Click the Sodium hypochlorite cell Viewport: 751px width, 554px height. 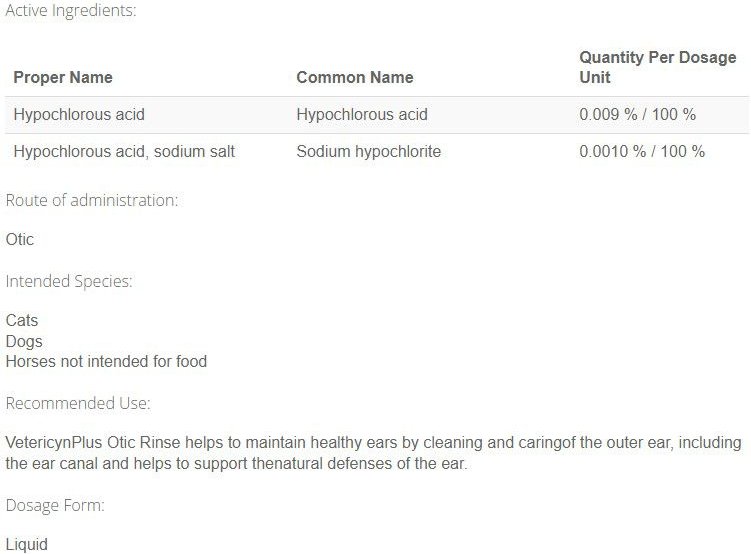coord(369,152)
